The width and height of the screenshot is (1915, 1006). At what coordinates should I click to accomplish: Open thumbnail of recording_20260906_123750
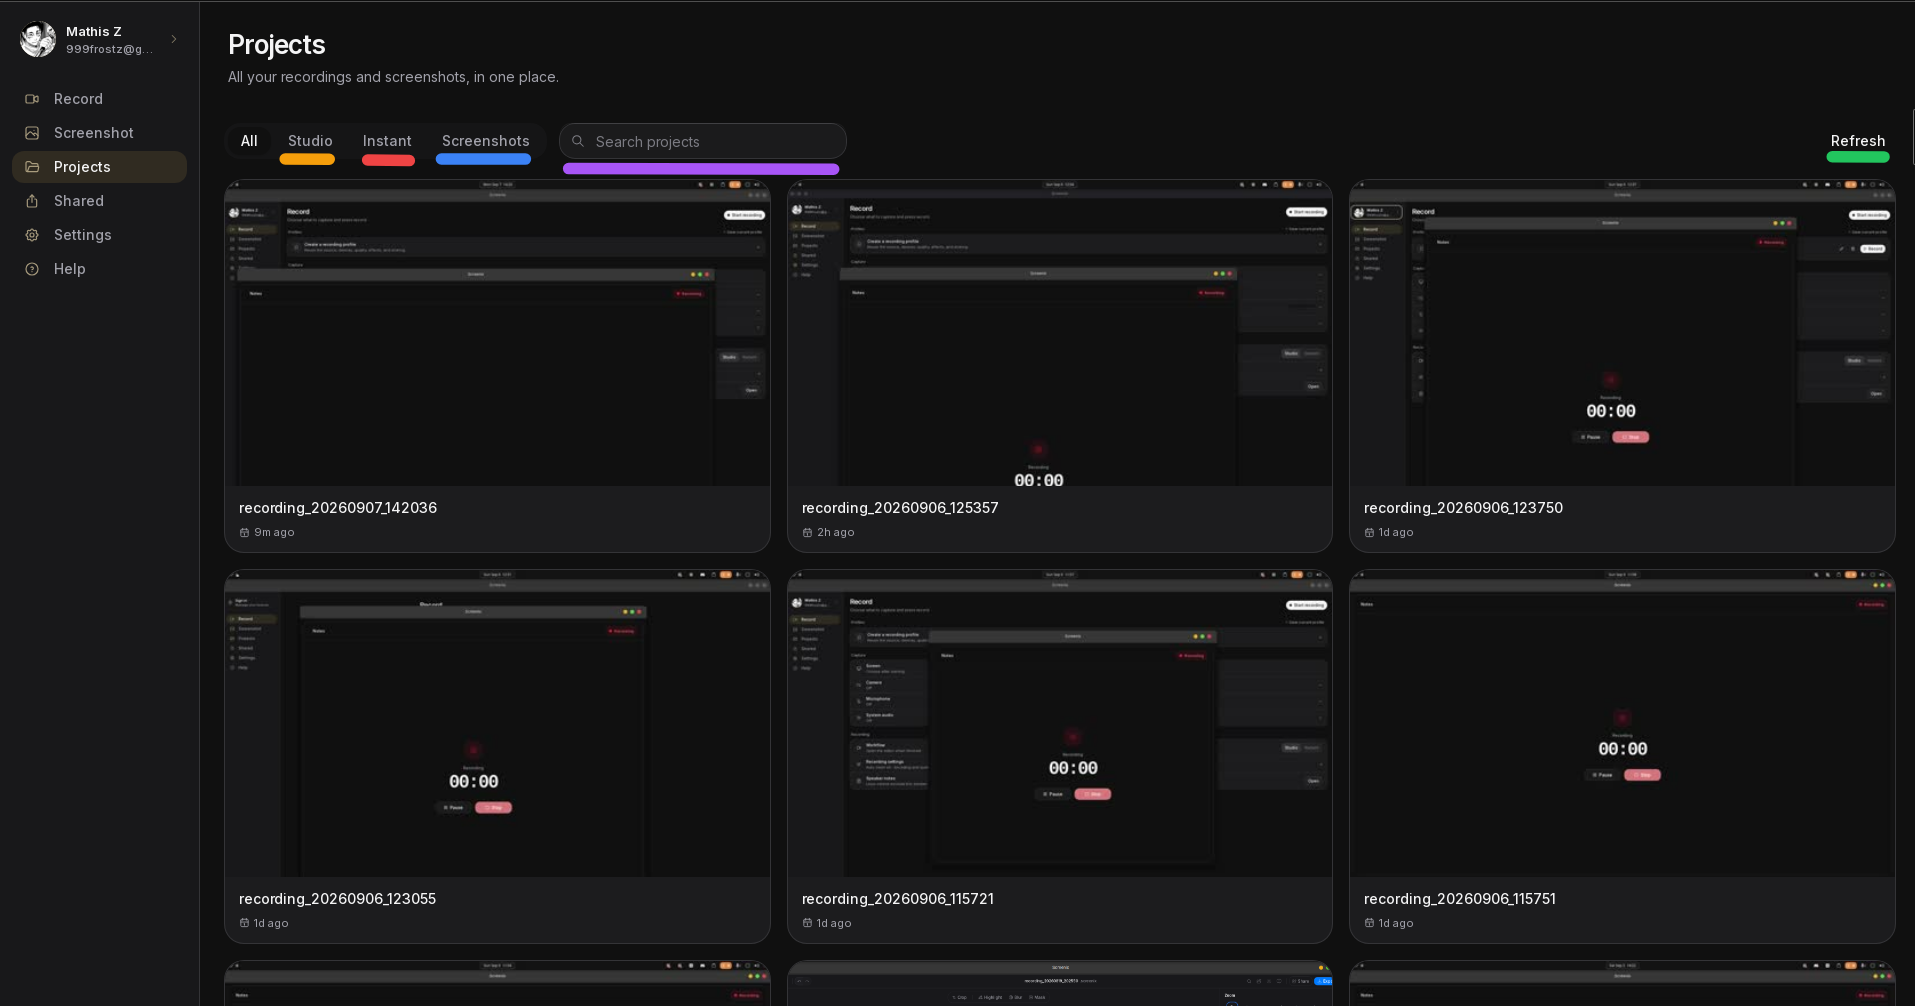[x=1622, y=333]
